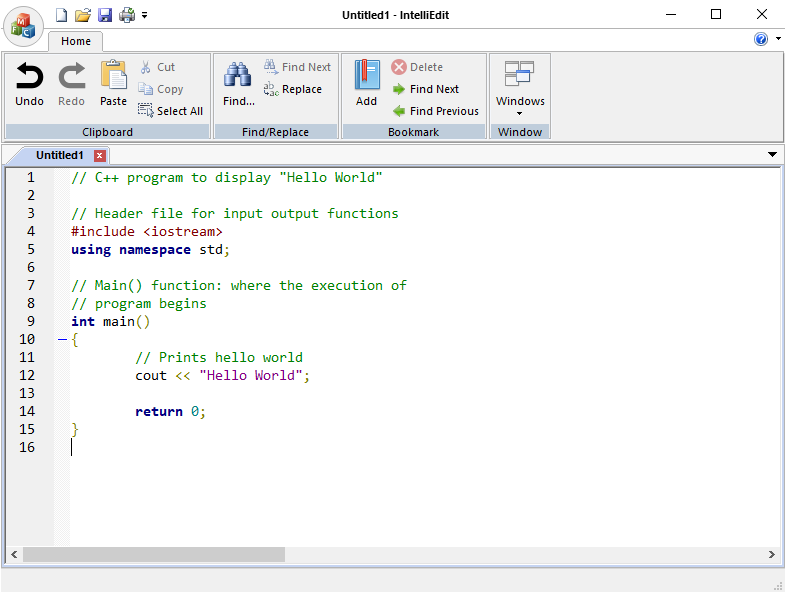Expand the quick access toolbar customize arrow
This screenshot has height=593, width=786.
click(144, 16)
